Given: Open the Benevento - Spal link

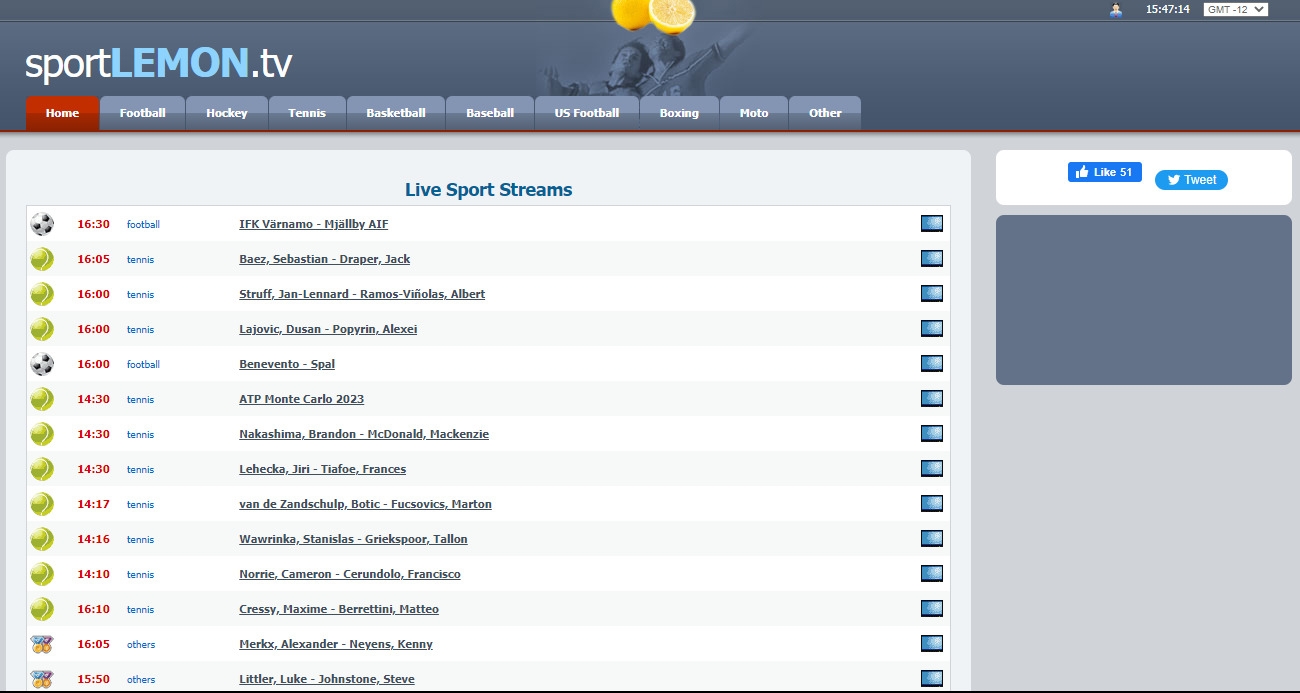Looking at the screenshot, I should tap(287, 364).
